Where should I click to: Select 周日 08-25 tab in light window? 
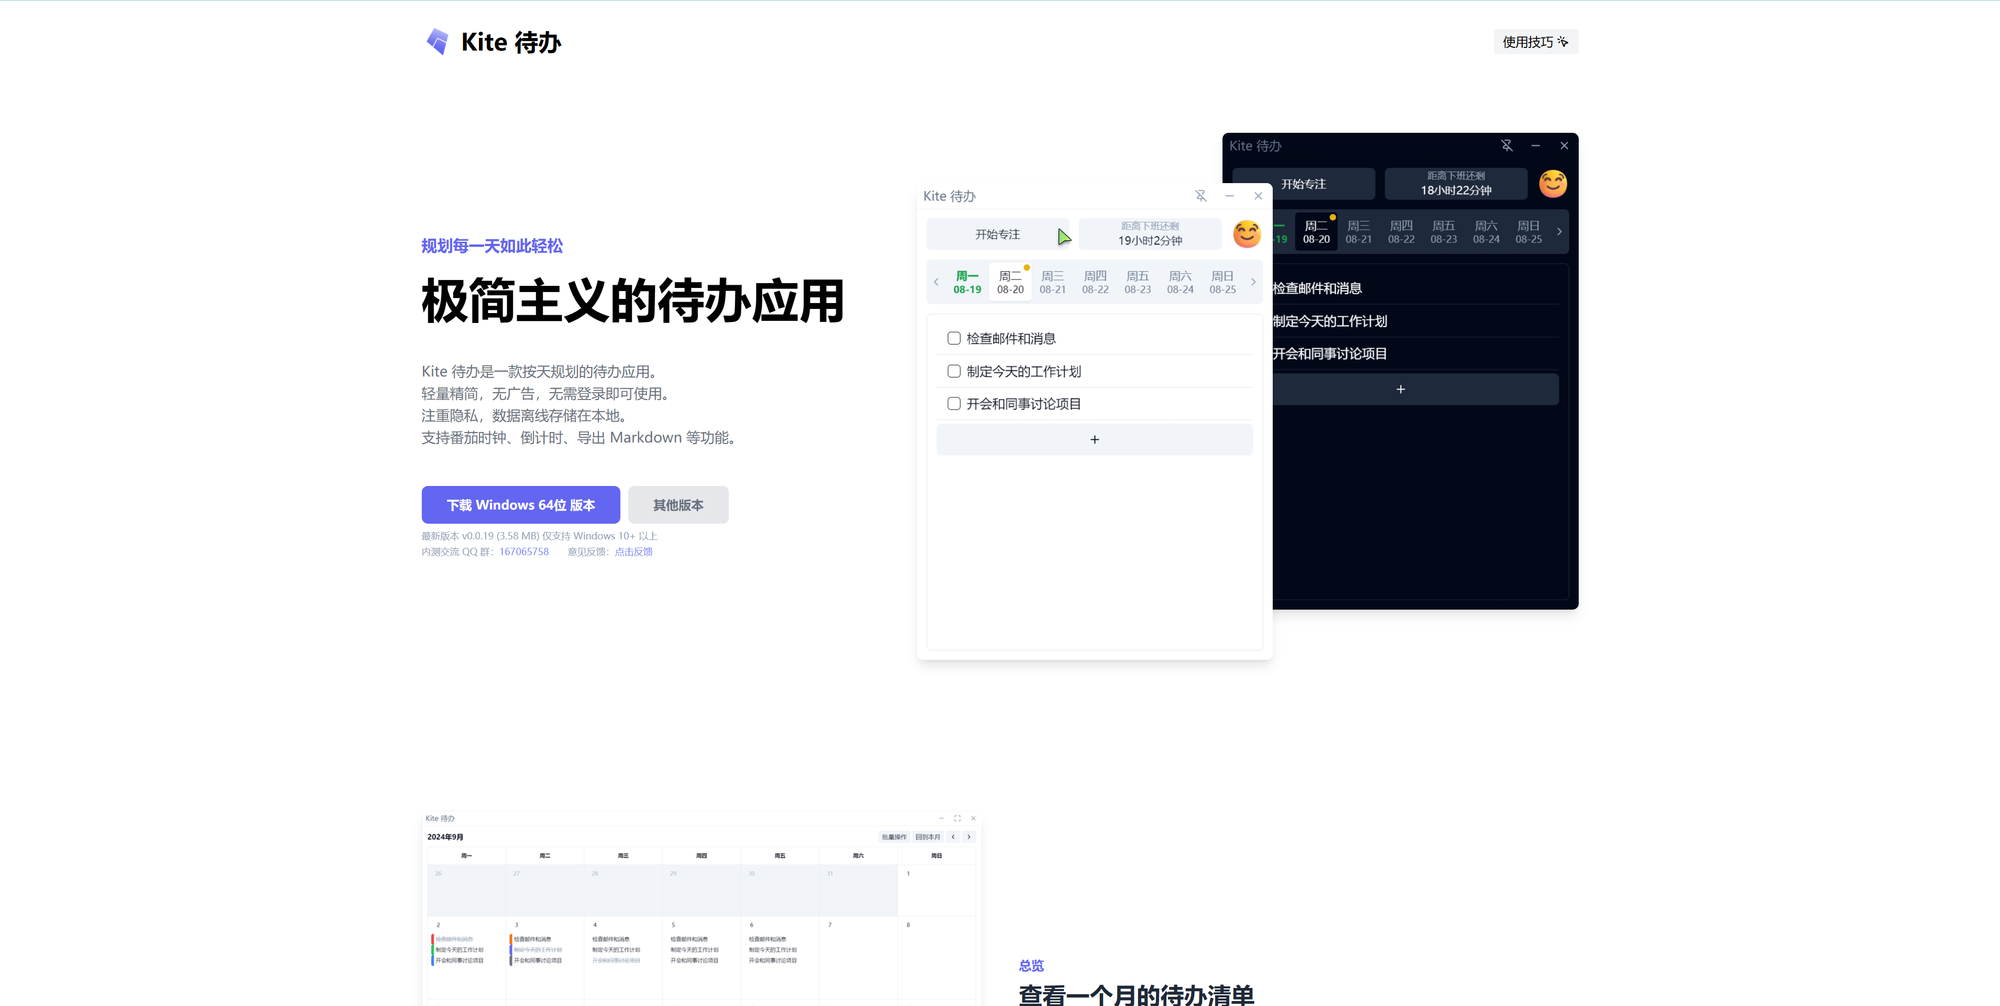1223,282
